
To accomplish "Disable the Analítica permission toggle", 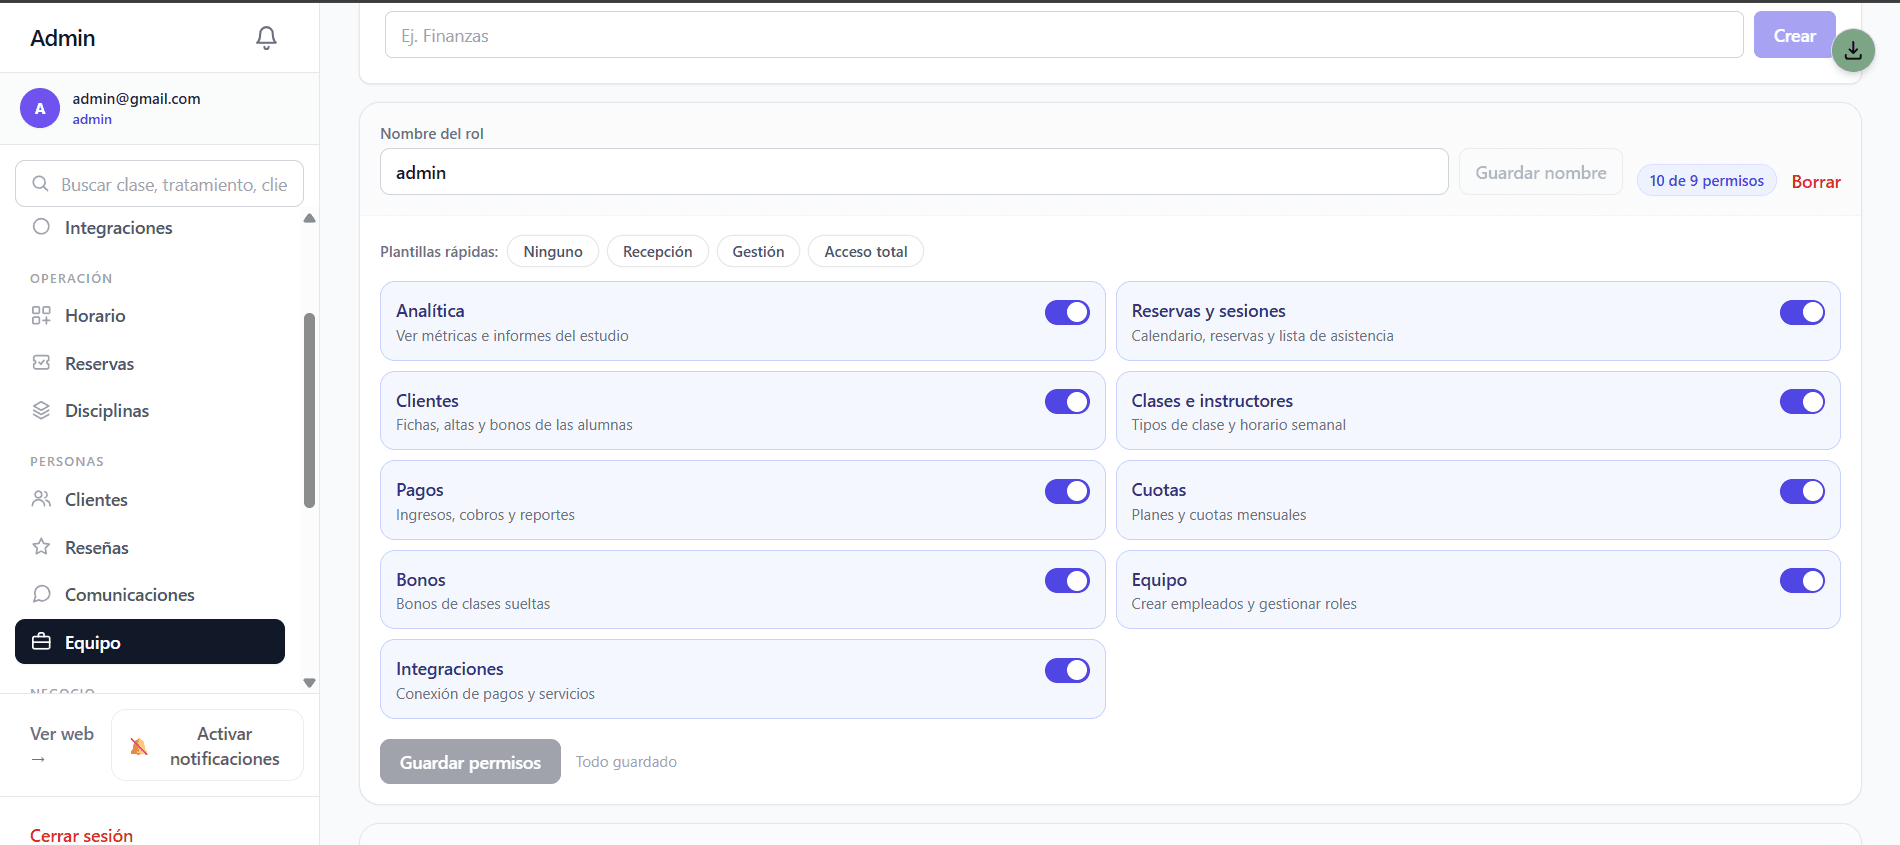I will point(1067,312).
